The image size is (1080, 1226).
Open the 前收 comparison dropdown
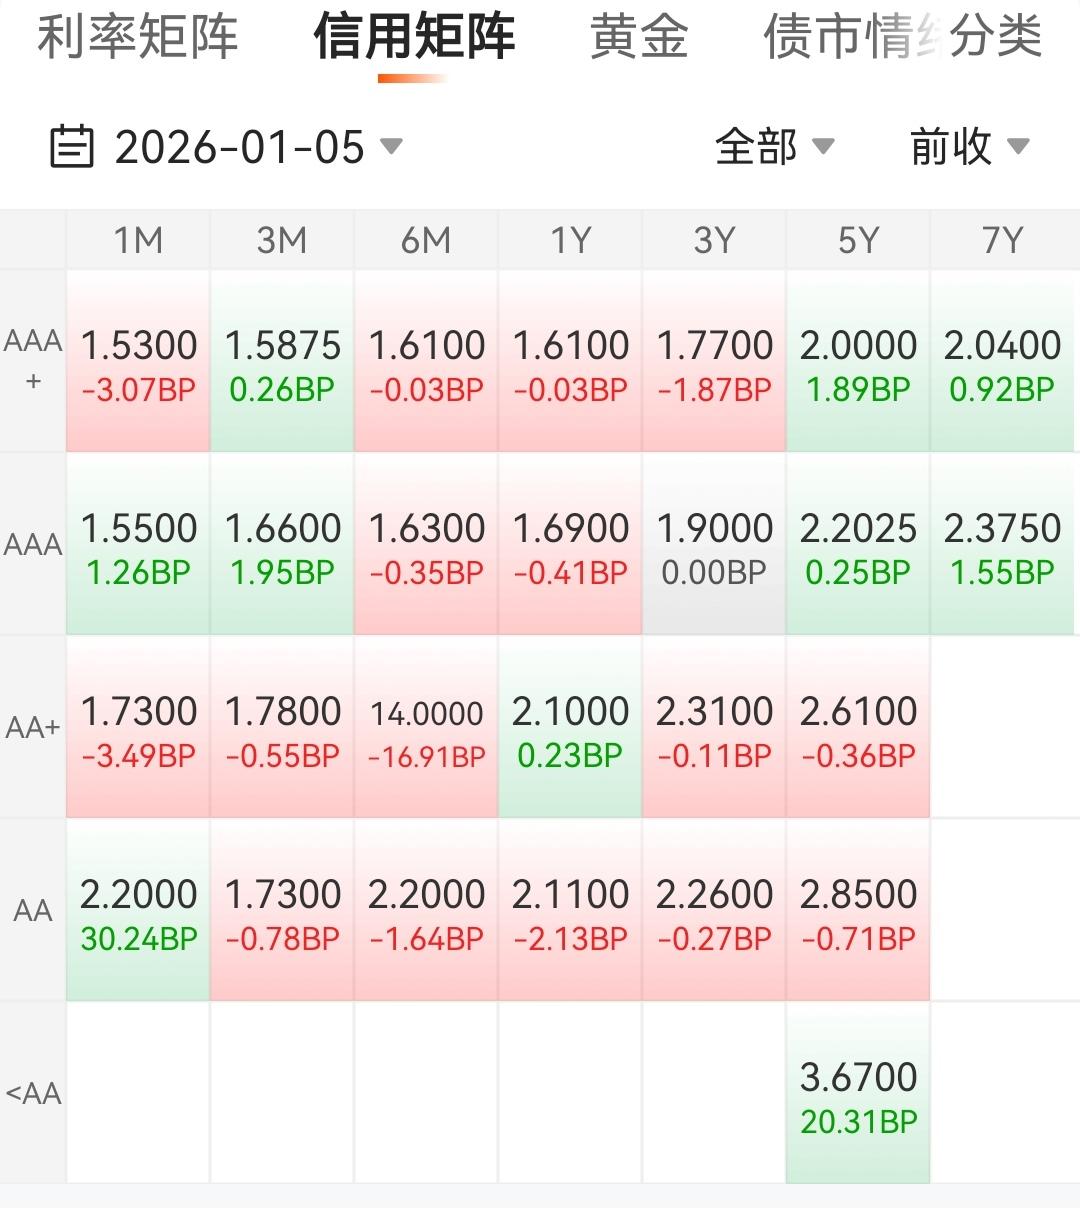click(x=969, y=146)
